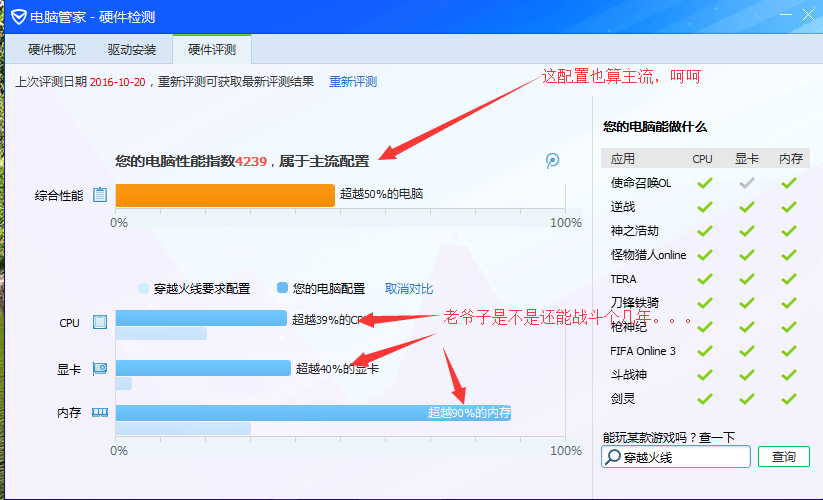Click the share icon beside performance score
This screenshot has width=823, height=500.
(552, 161)
